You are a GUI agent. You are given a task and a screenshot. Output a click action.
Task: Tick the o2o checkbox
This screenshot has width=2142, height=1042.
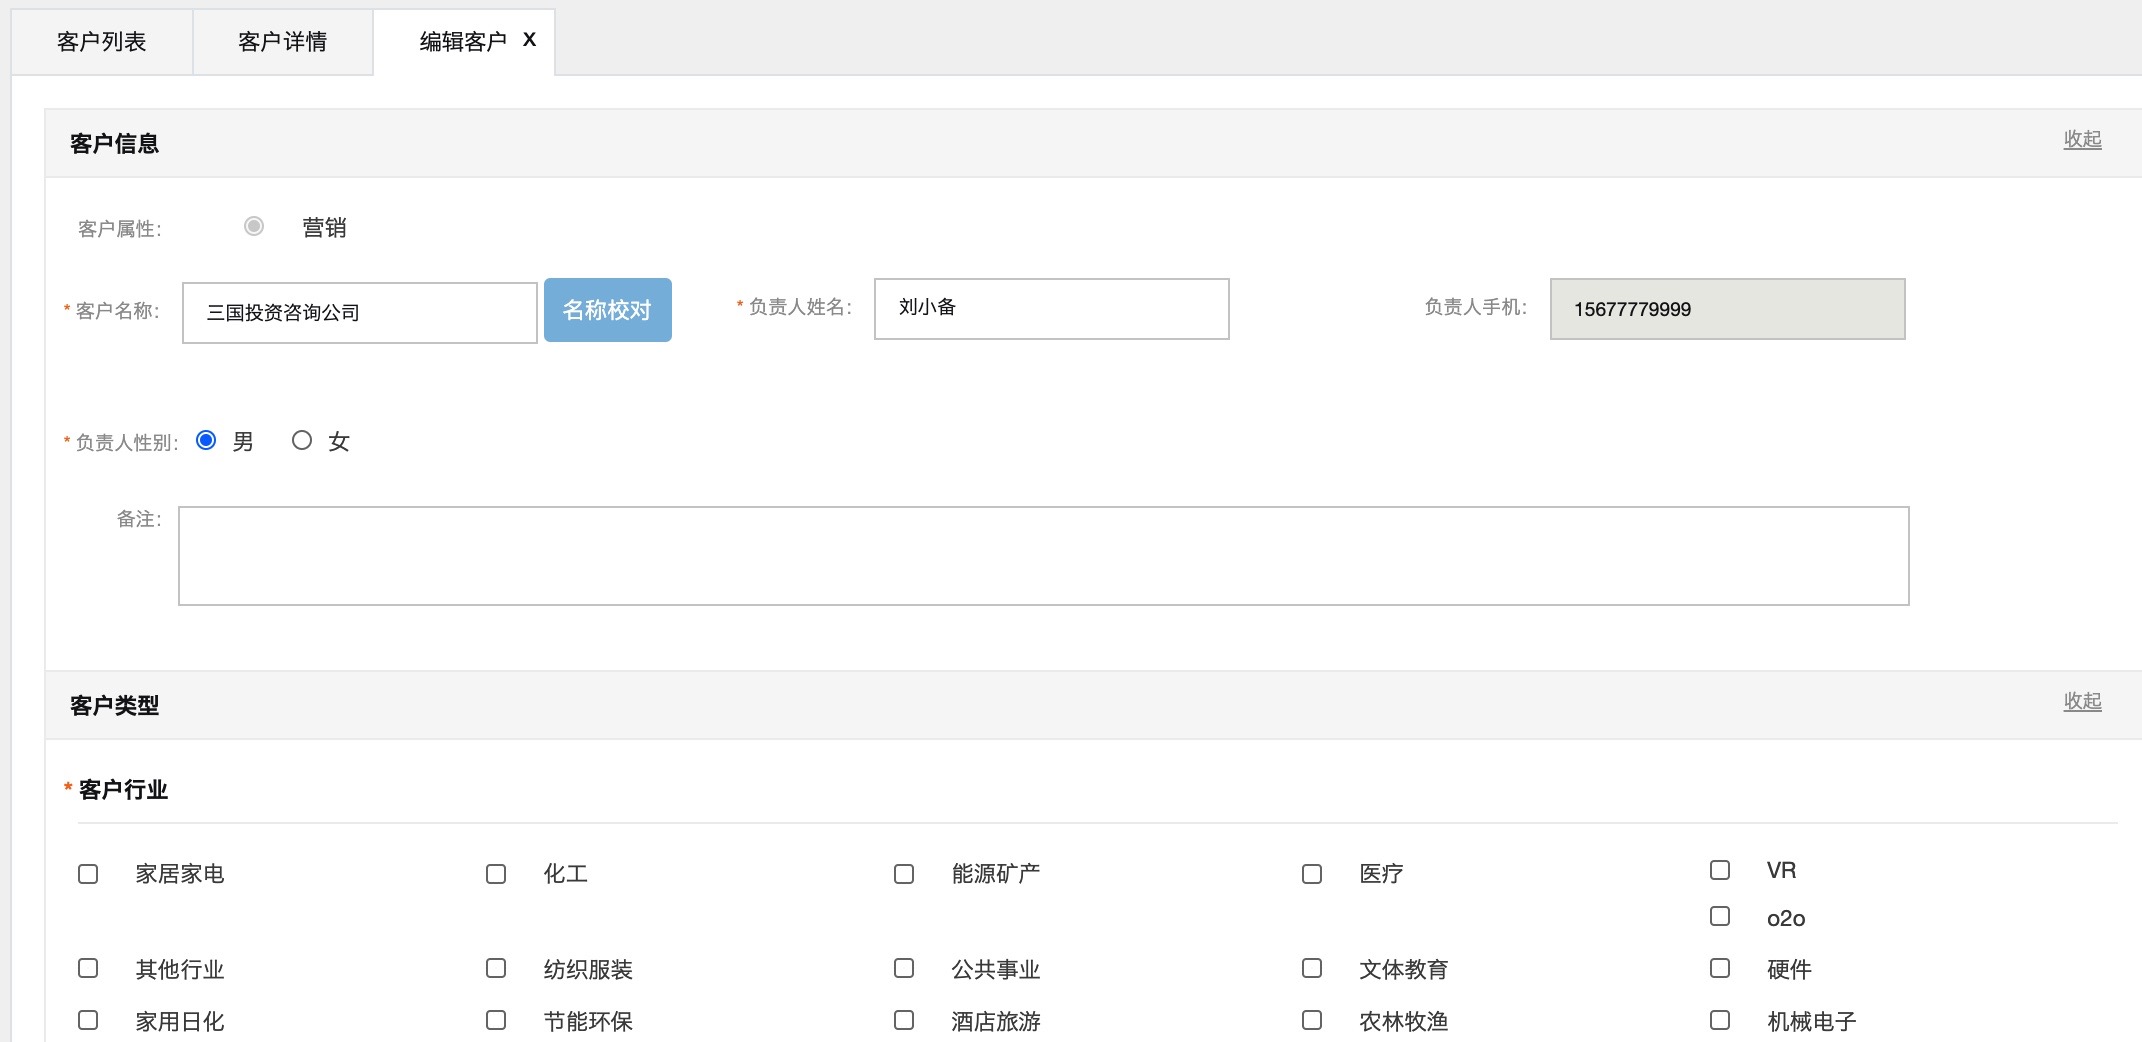[x=1720, y=917]
